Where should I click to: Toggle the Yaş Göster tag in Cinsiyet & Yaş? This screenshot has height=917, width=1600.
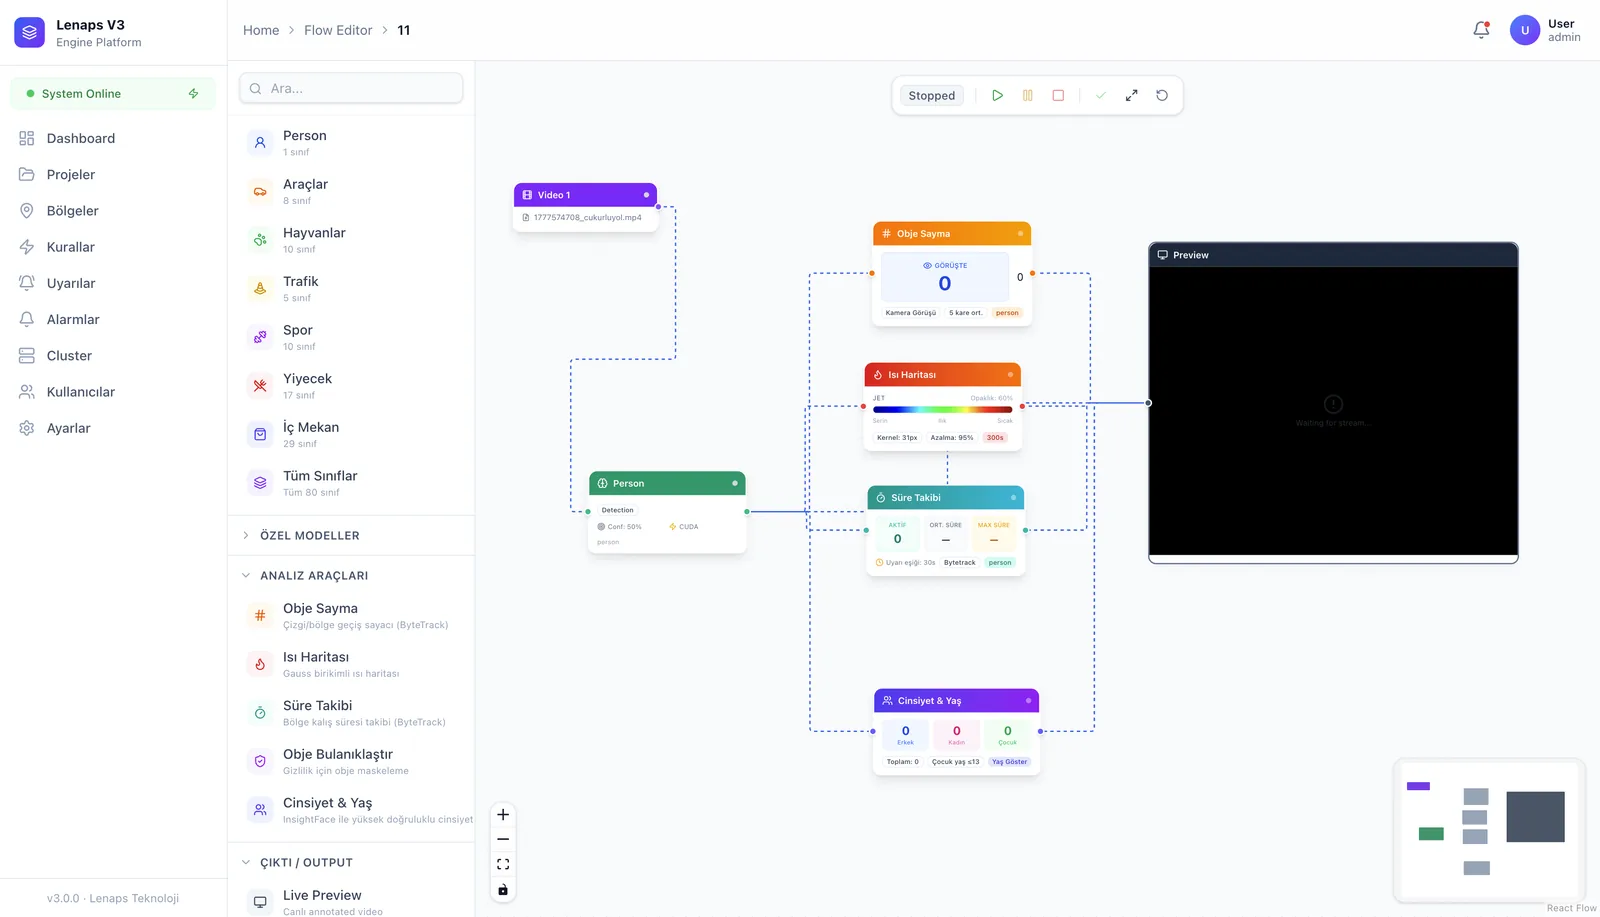pos(1009,762)
